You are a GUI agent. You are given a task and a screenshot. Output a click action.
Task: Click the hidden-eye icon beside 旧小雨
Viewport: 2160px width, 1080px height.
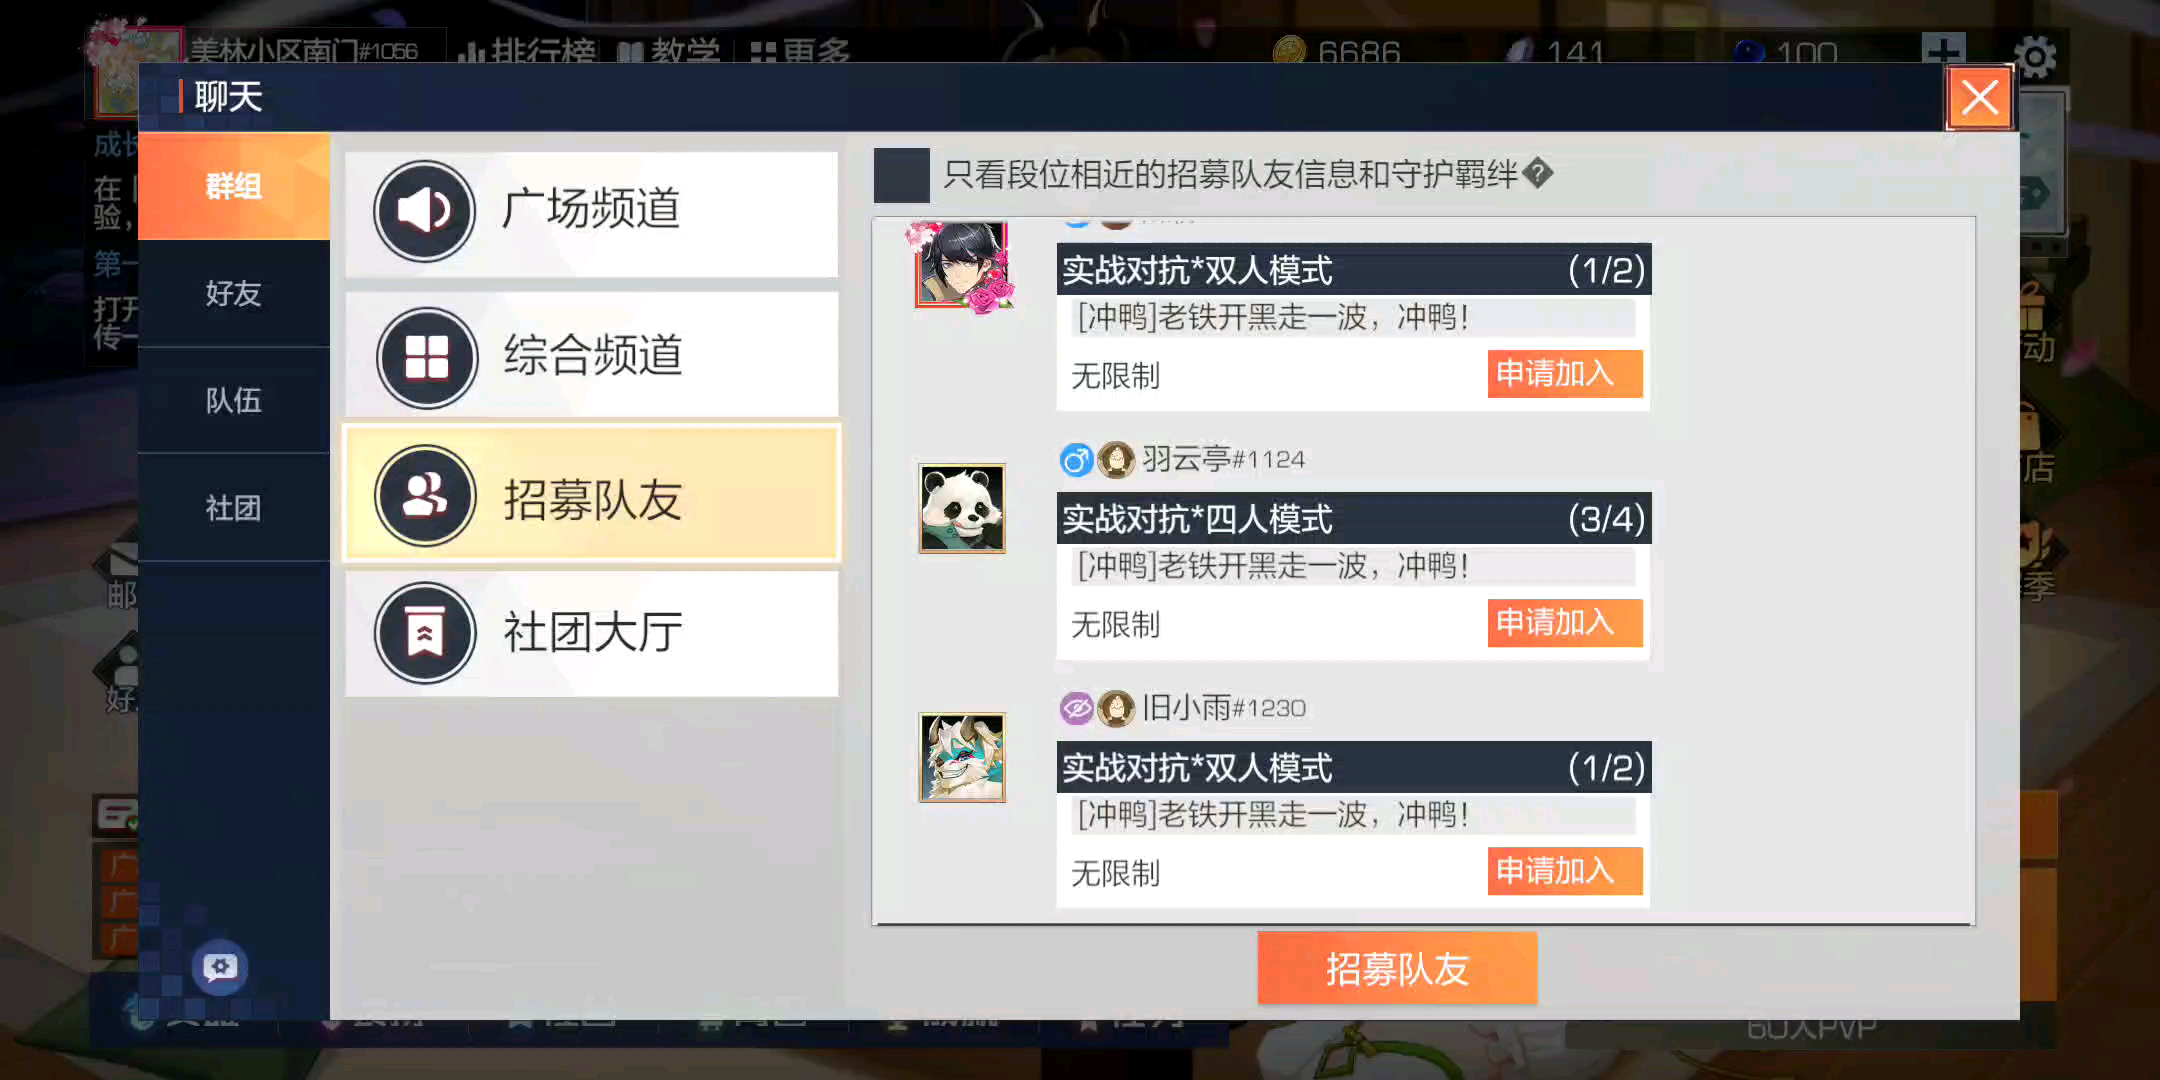click(x=1076, y=708)
